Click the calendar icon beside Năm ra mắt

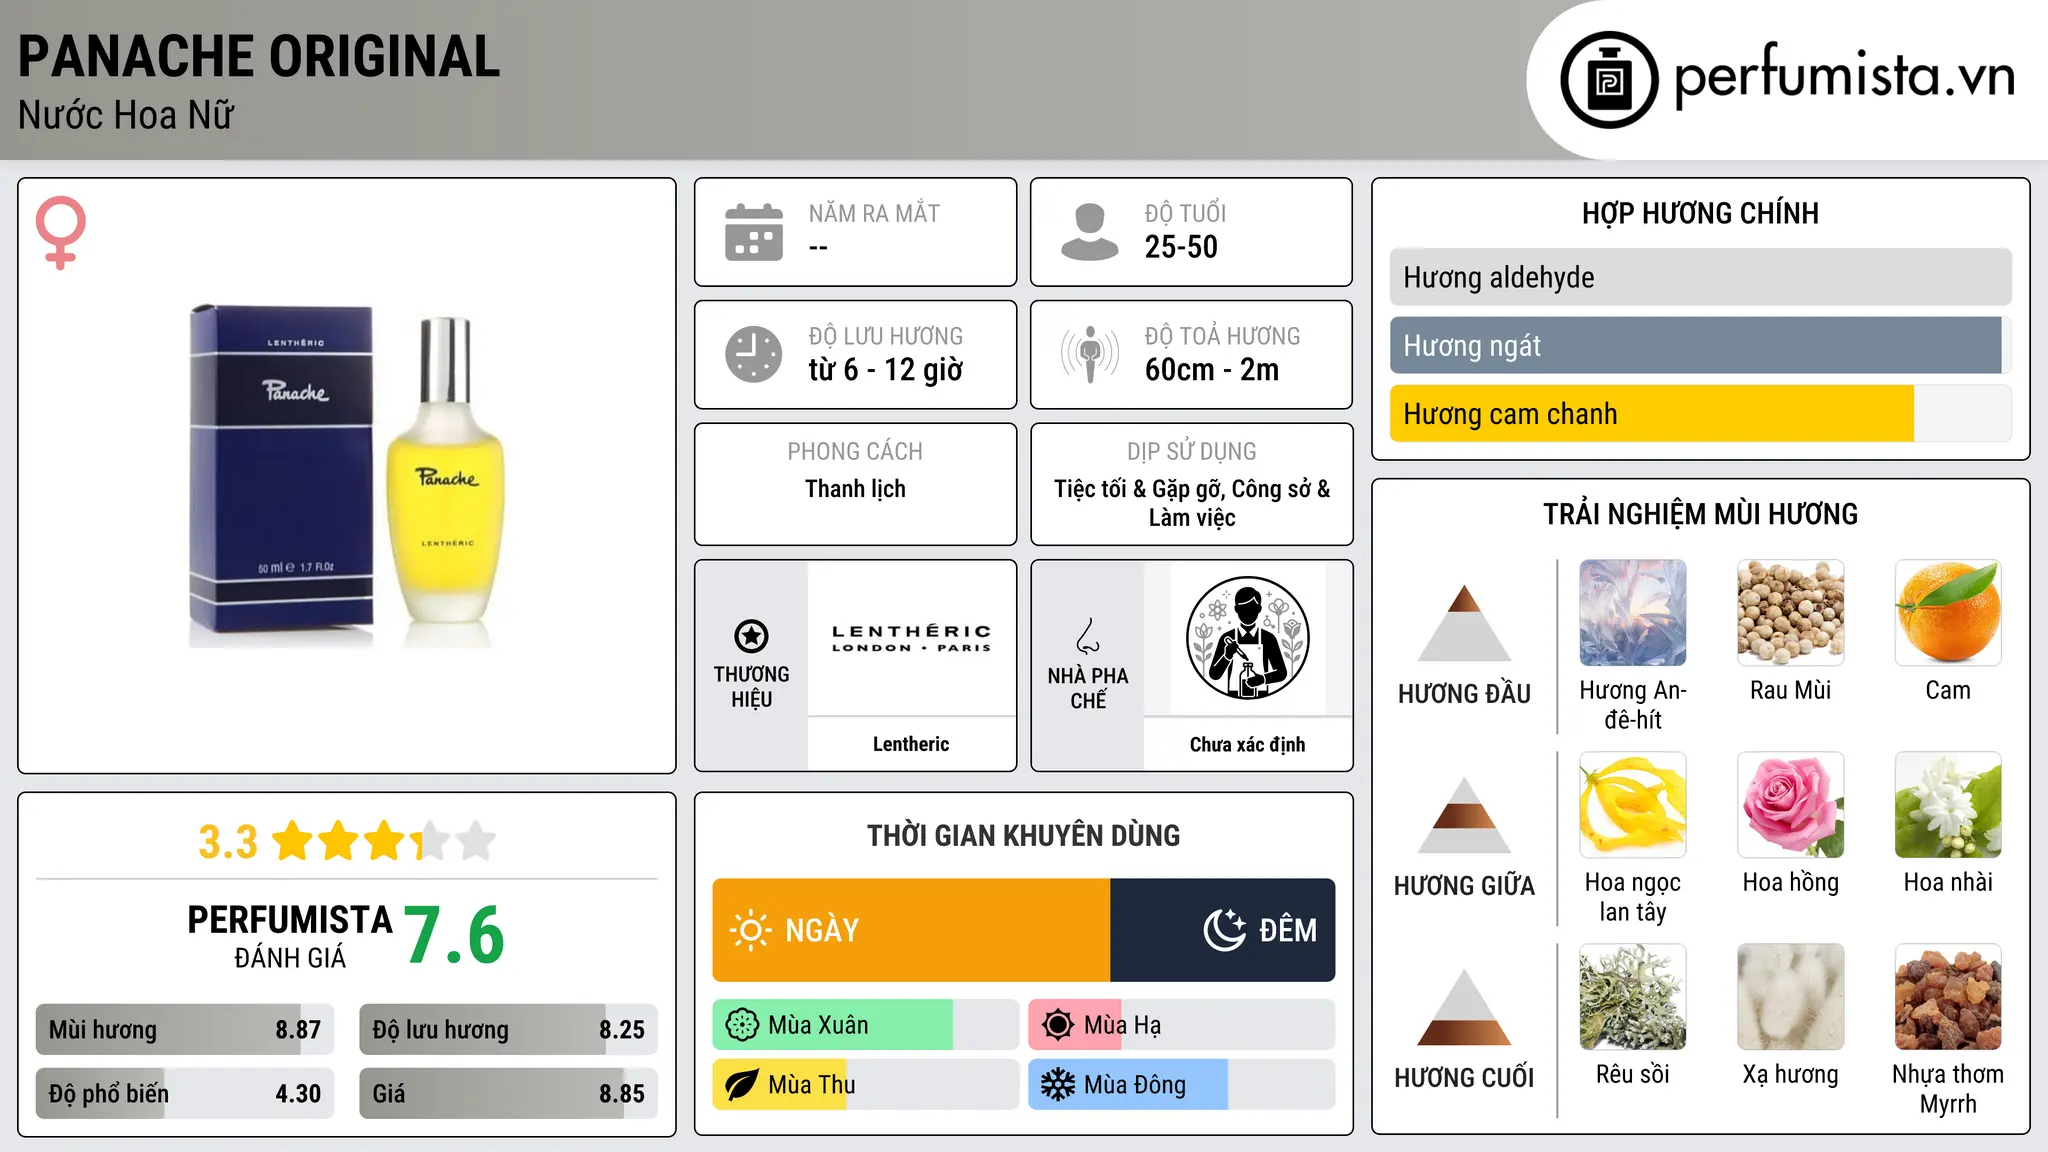[754, 232]
